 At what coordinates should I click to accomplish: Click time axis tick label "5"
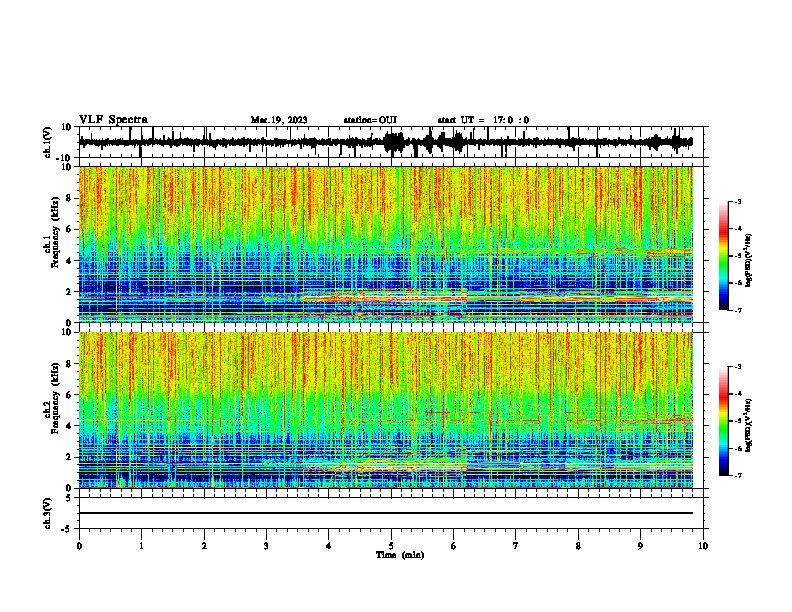[x=391, y=546]
